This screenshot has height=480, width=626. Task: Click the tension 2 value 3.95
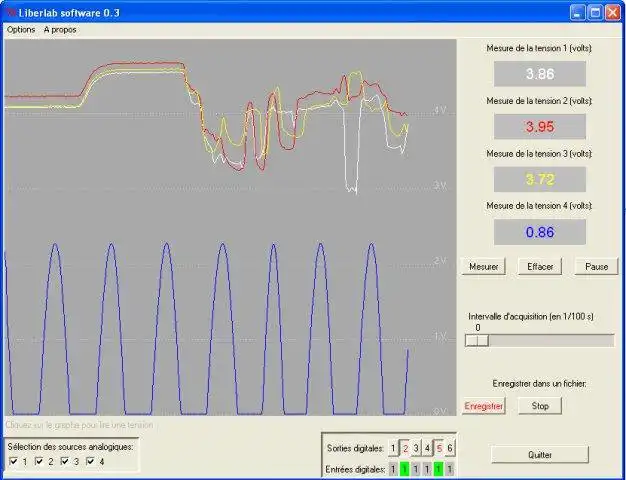[540, 127]
